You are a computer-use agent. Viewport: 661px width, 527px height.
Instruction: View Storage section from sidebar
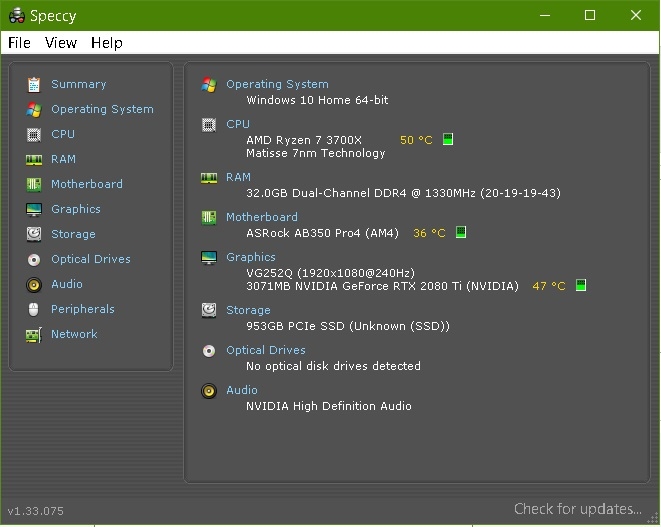[x=73, y=234]
